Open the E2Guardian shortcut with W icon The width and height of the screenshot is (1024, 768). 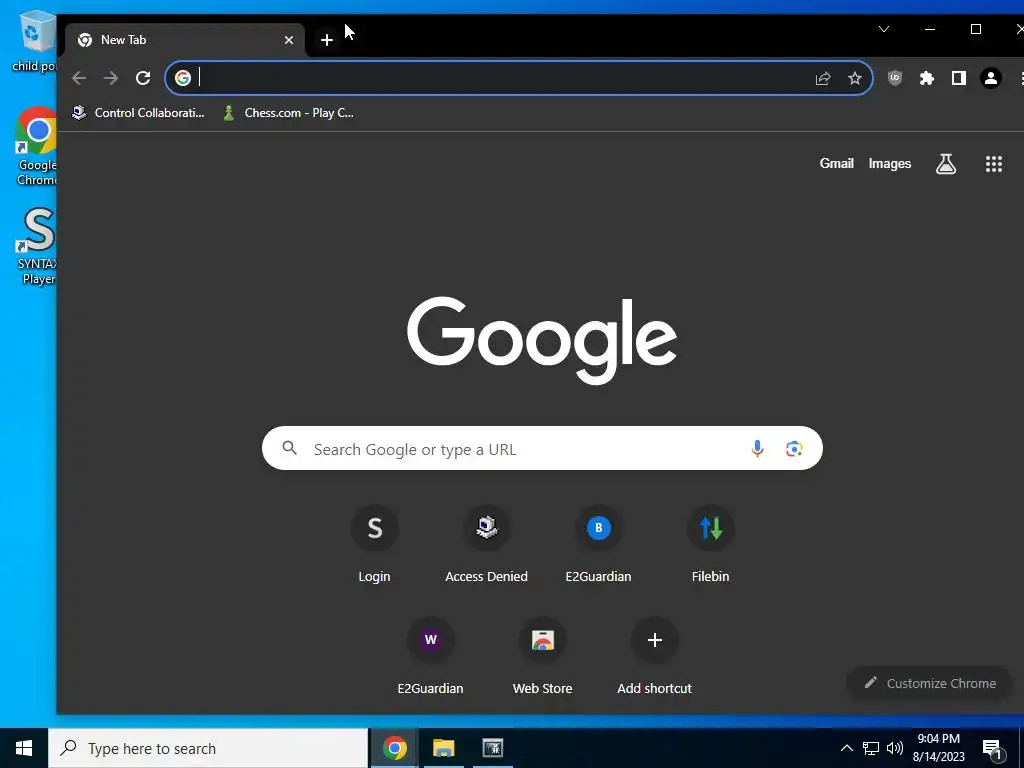pyautogui.click(x=430, y=658)
